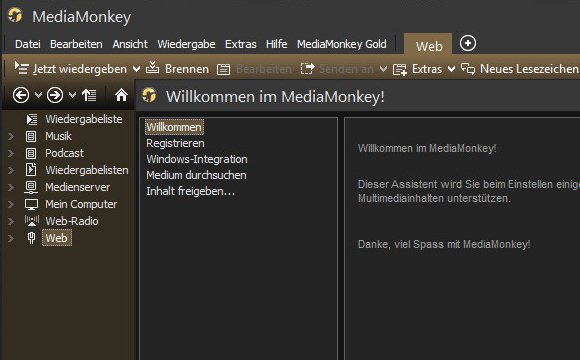Click Extras toolbar button label

(427, 69)
